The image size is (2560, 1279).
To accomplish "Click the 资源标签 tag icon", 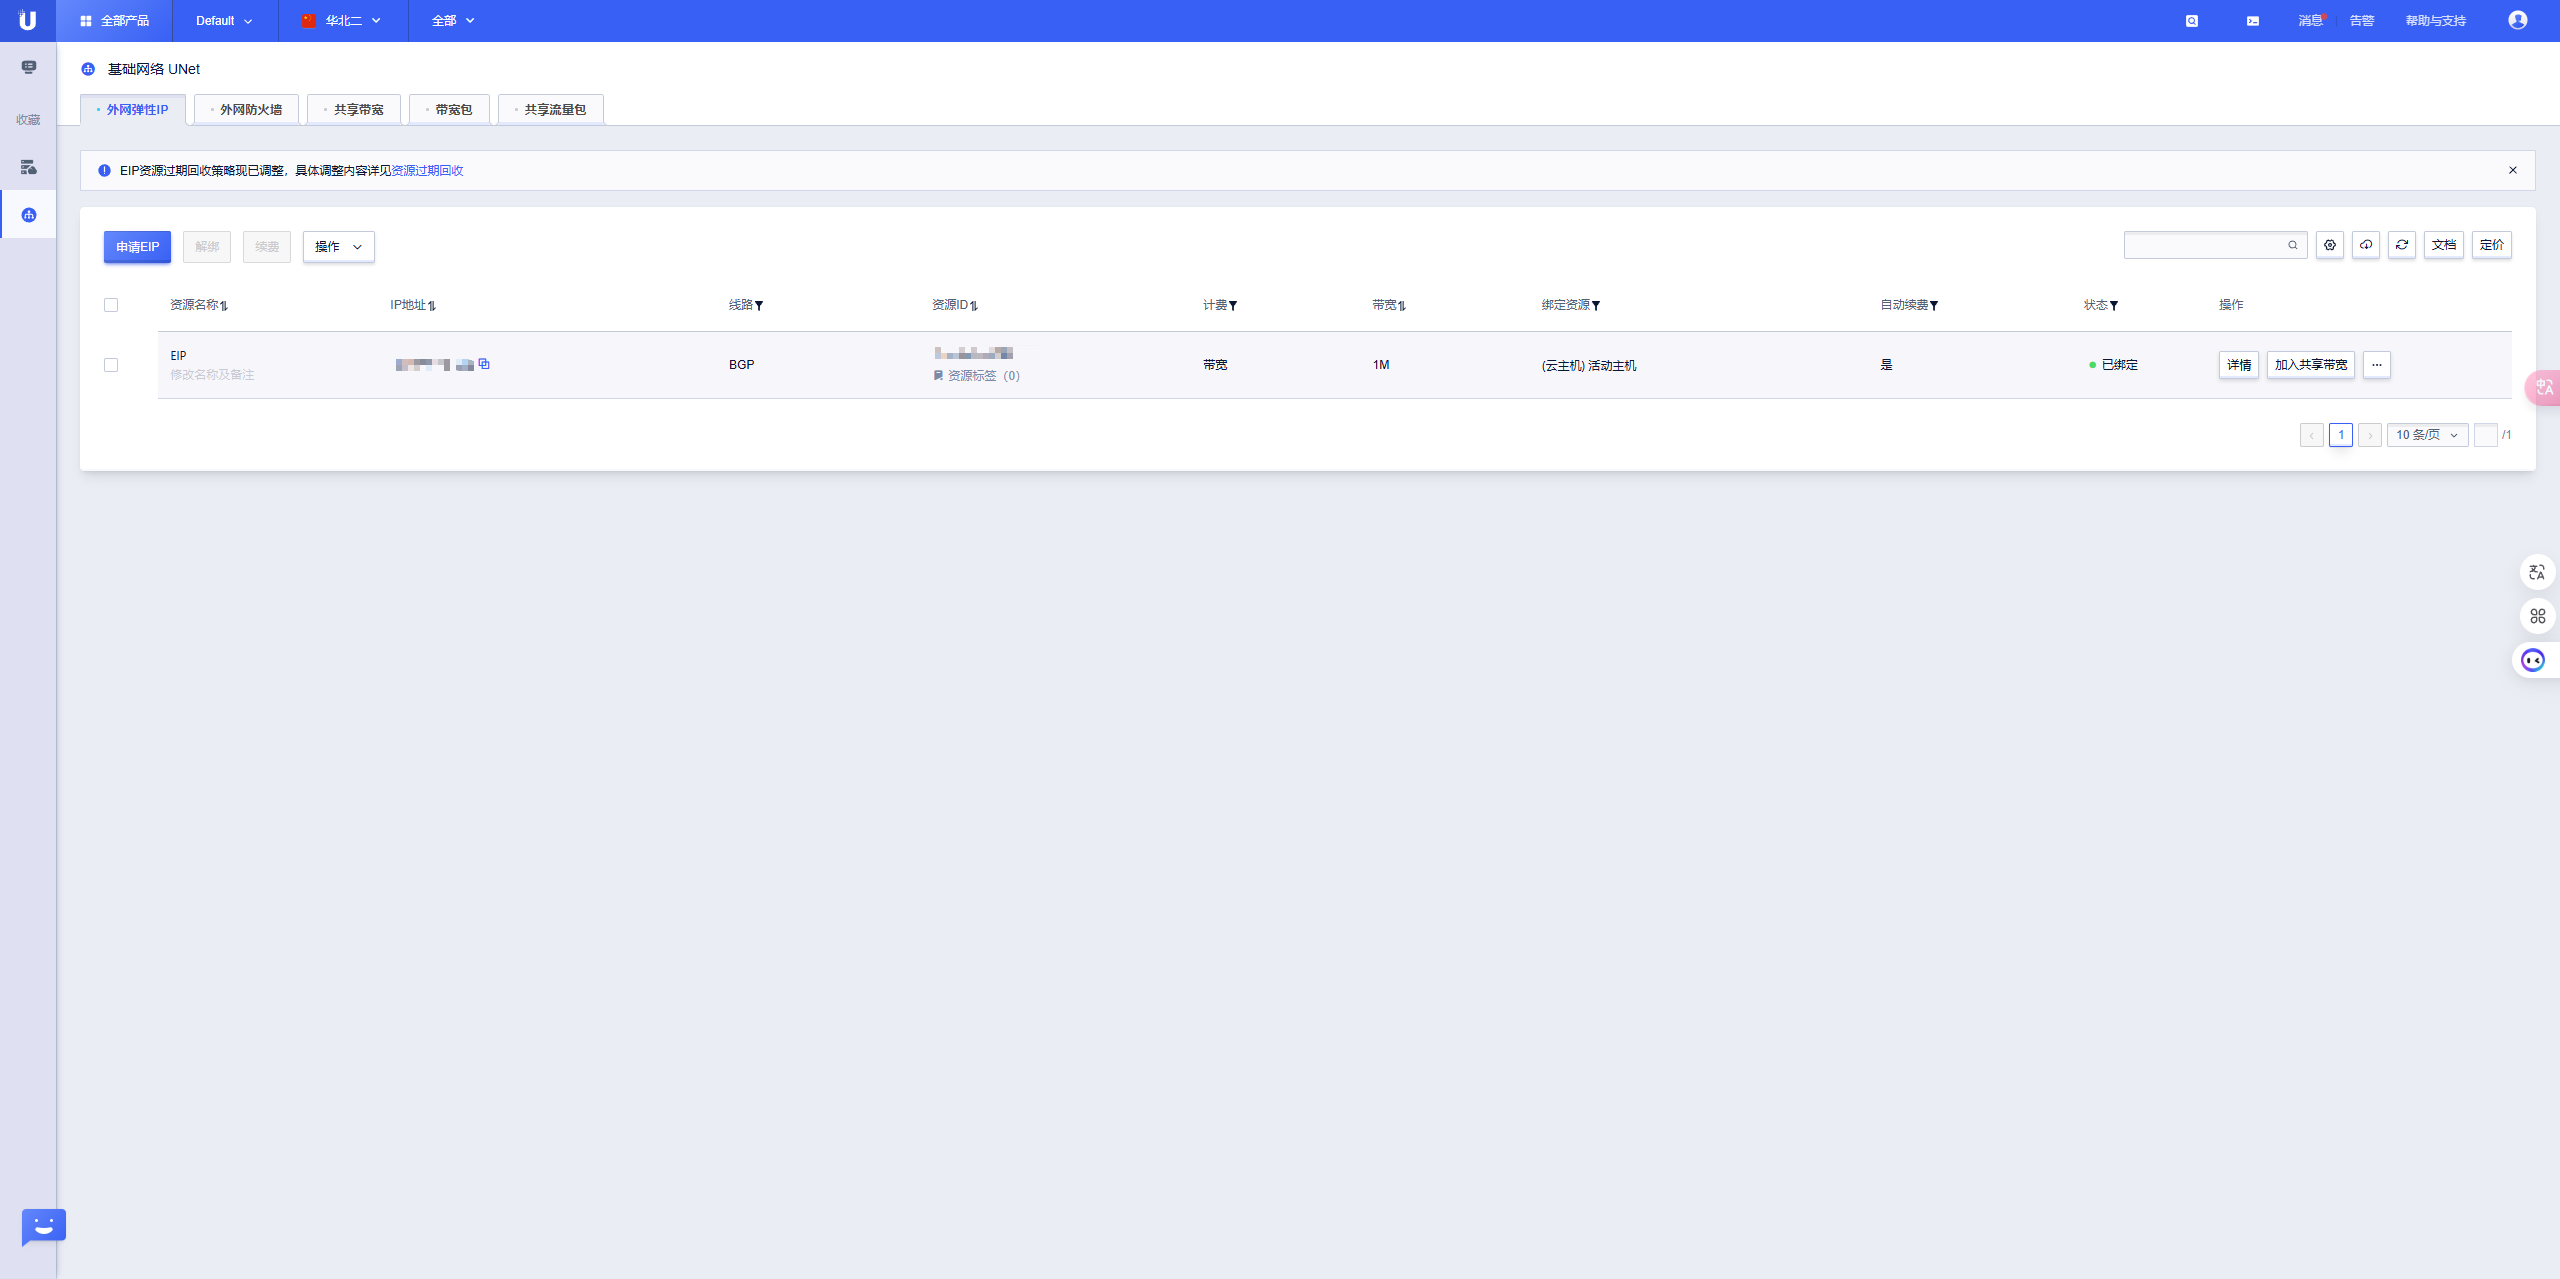I will coord(938,376).
